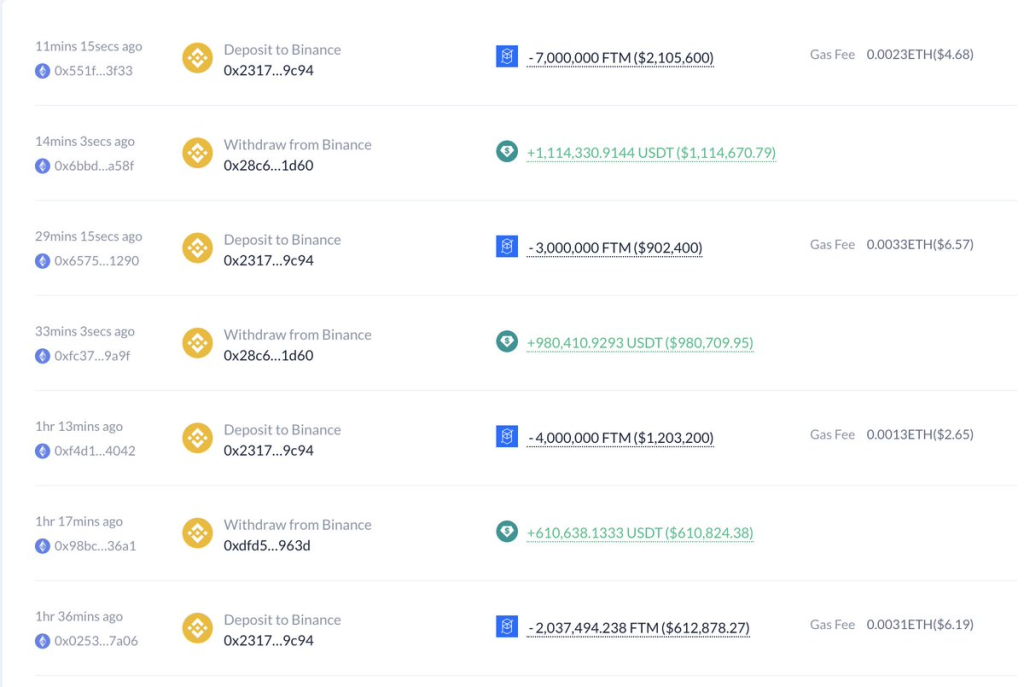
Task: Select address 0x2317...9c94 in the 29mins row
Action: tap(268, 261)
